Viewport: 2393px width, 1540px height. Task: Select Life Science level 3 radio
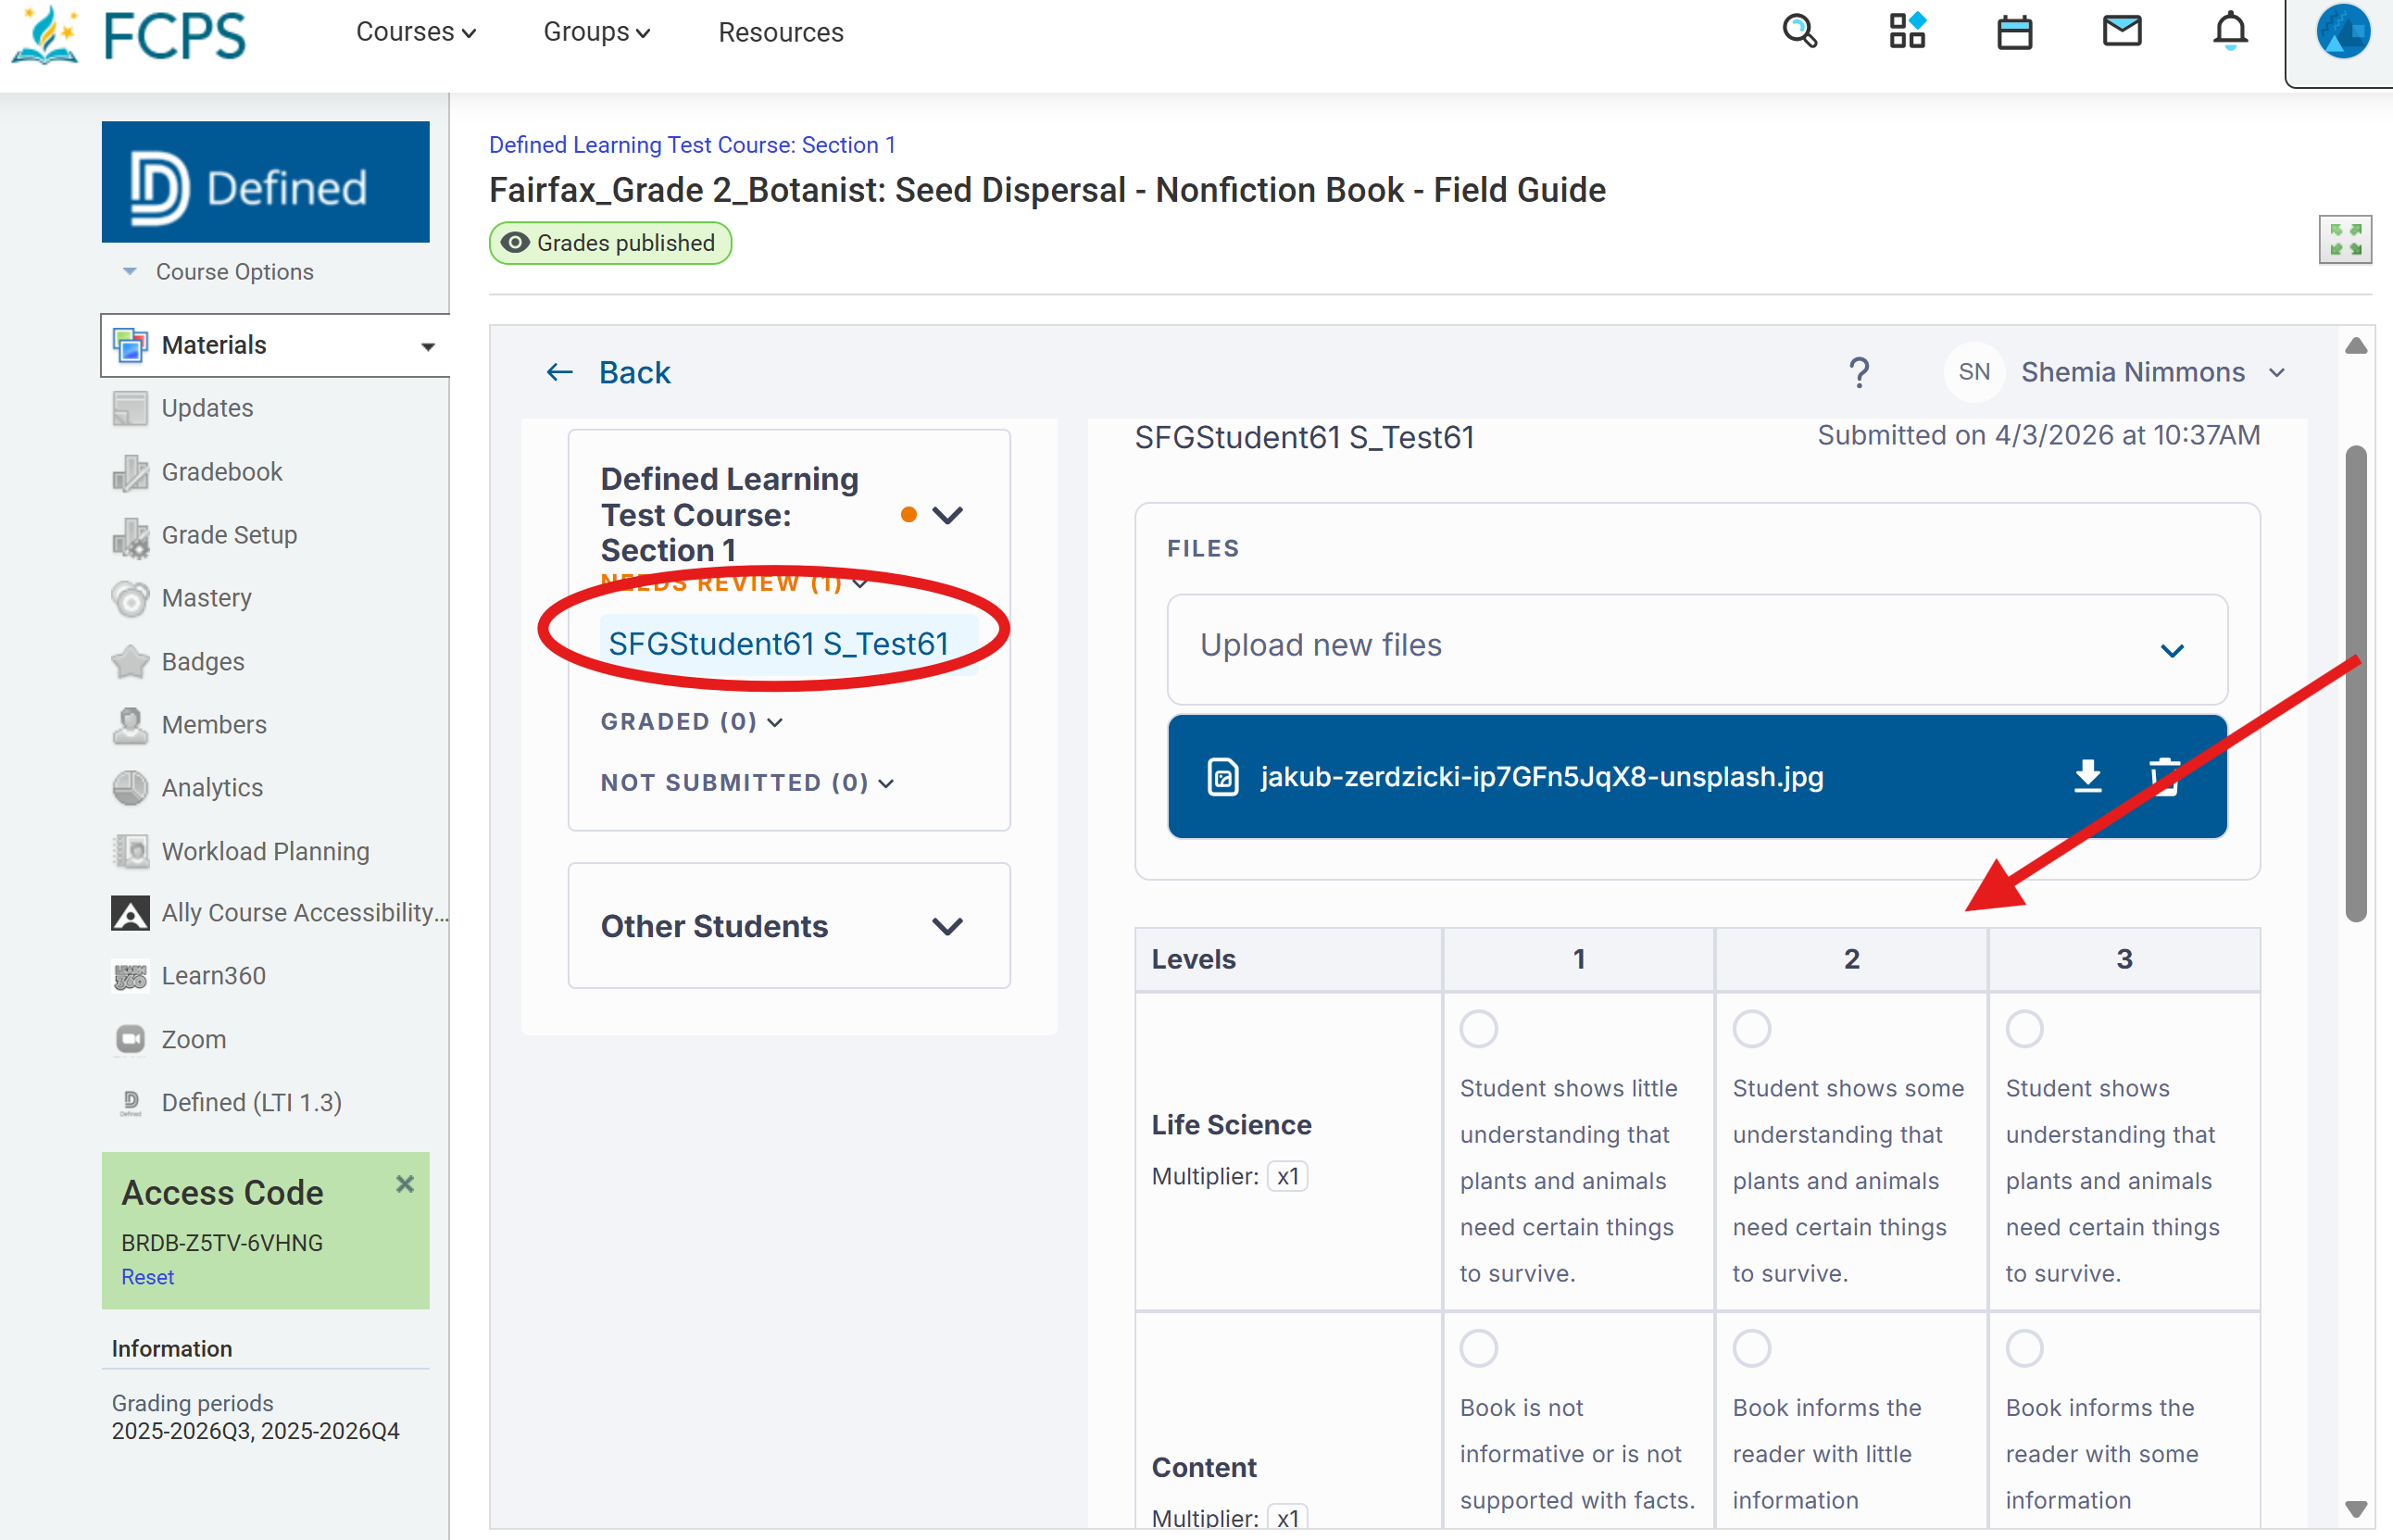2024,1029
